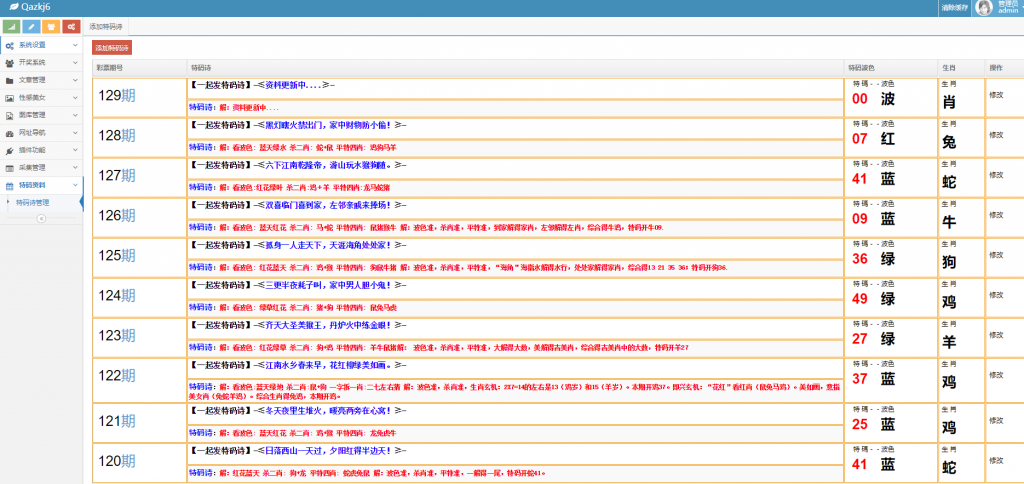Screen dimensions: 1024x484
Task: Expand the 文章管理 sidebar menu
Action: pyautogui.click(x=40, y=80)
